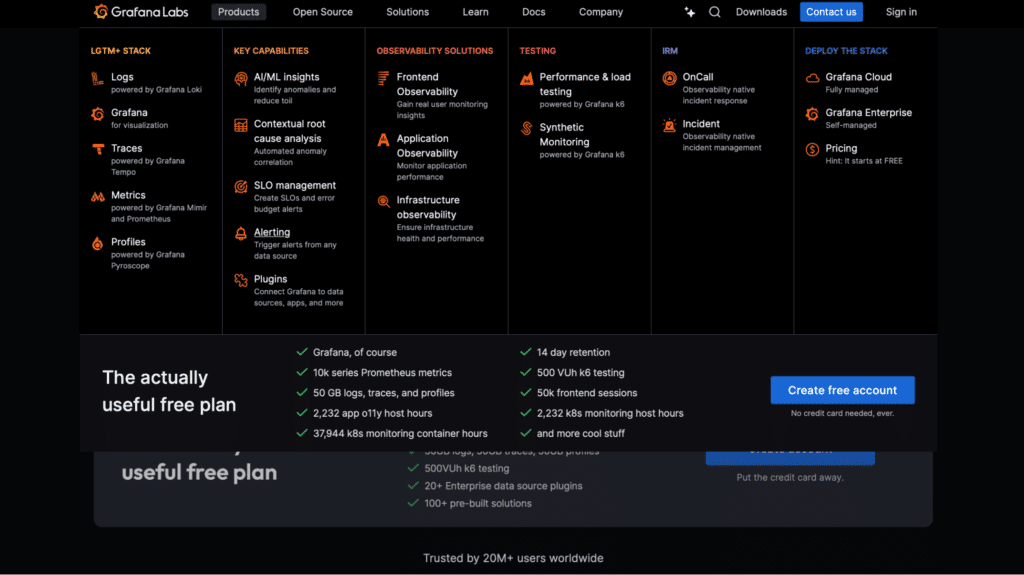The image size is (1024, 575).
Task: Open the Solutions menu
Action: pyautogui.click(x=408, y=12)
